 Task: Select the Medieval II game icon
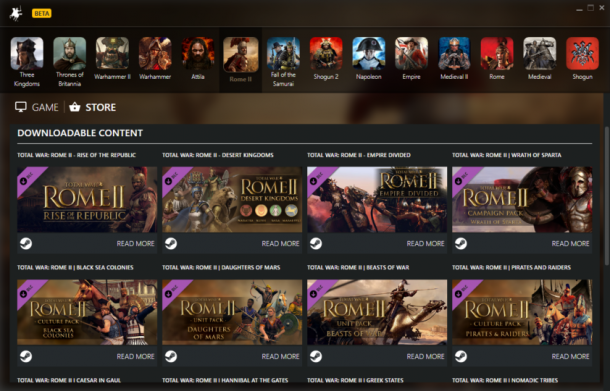pos(454,54)
